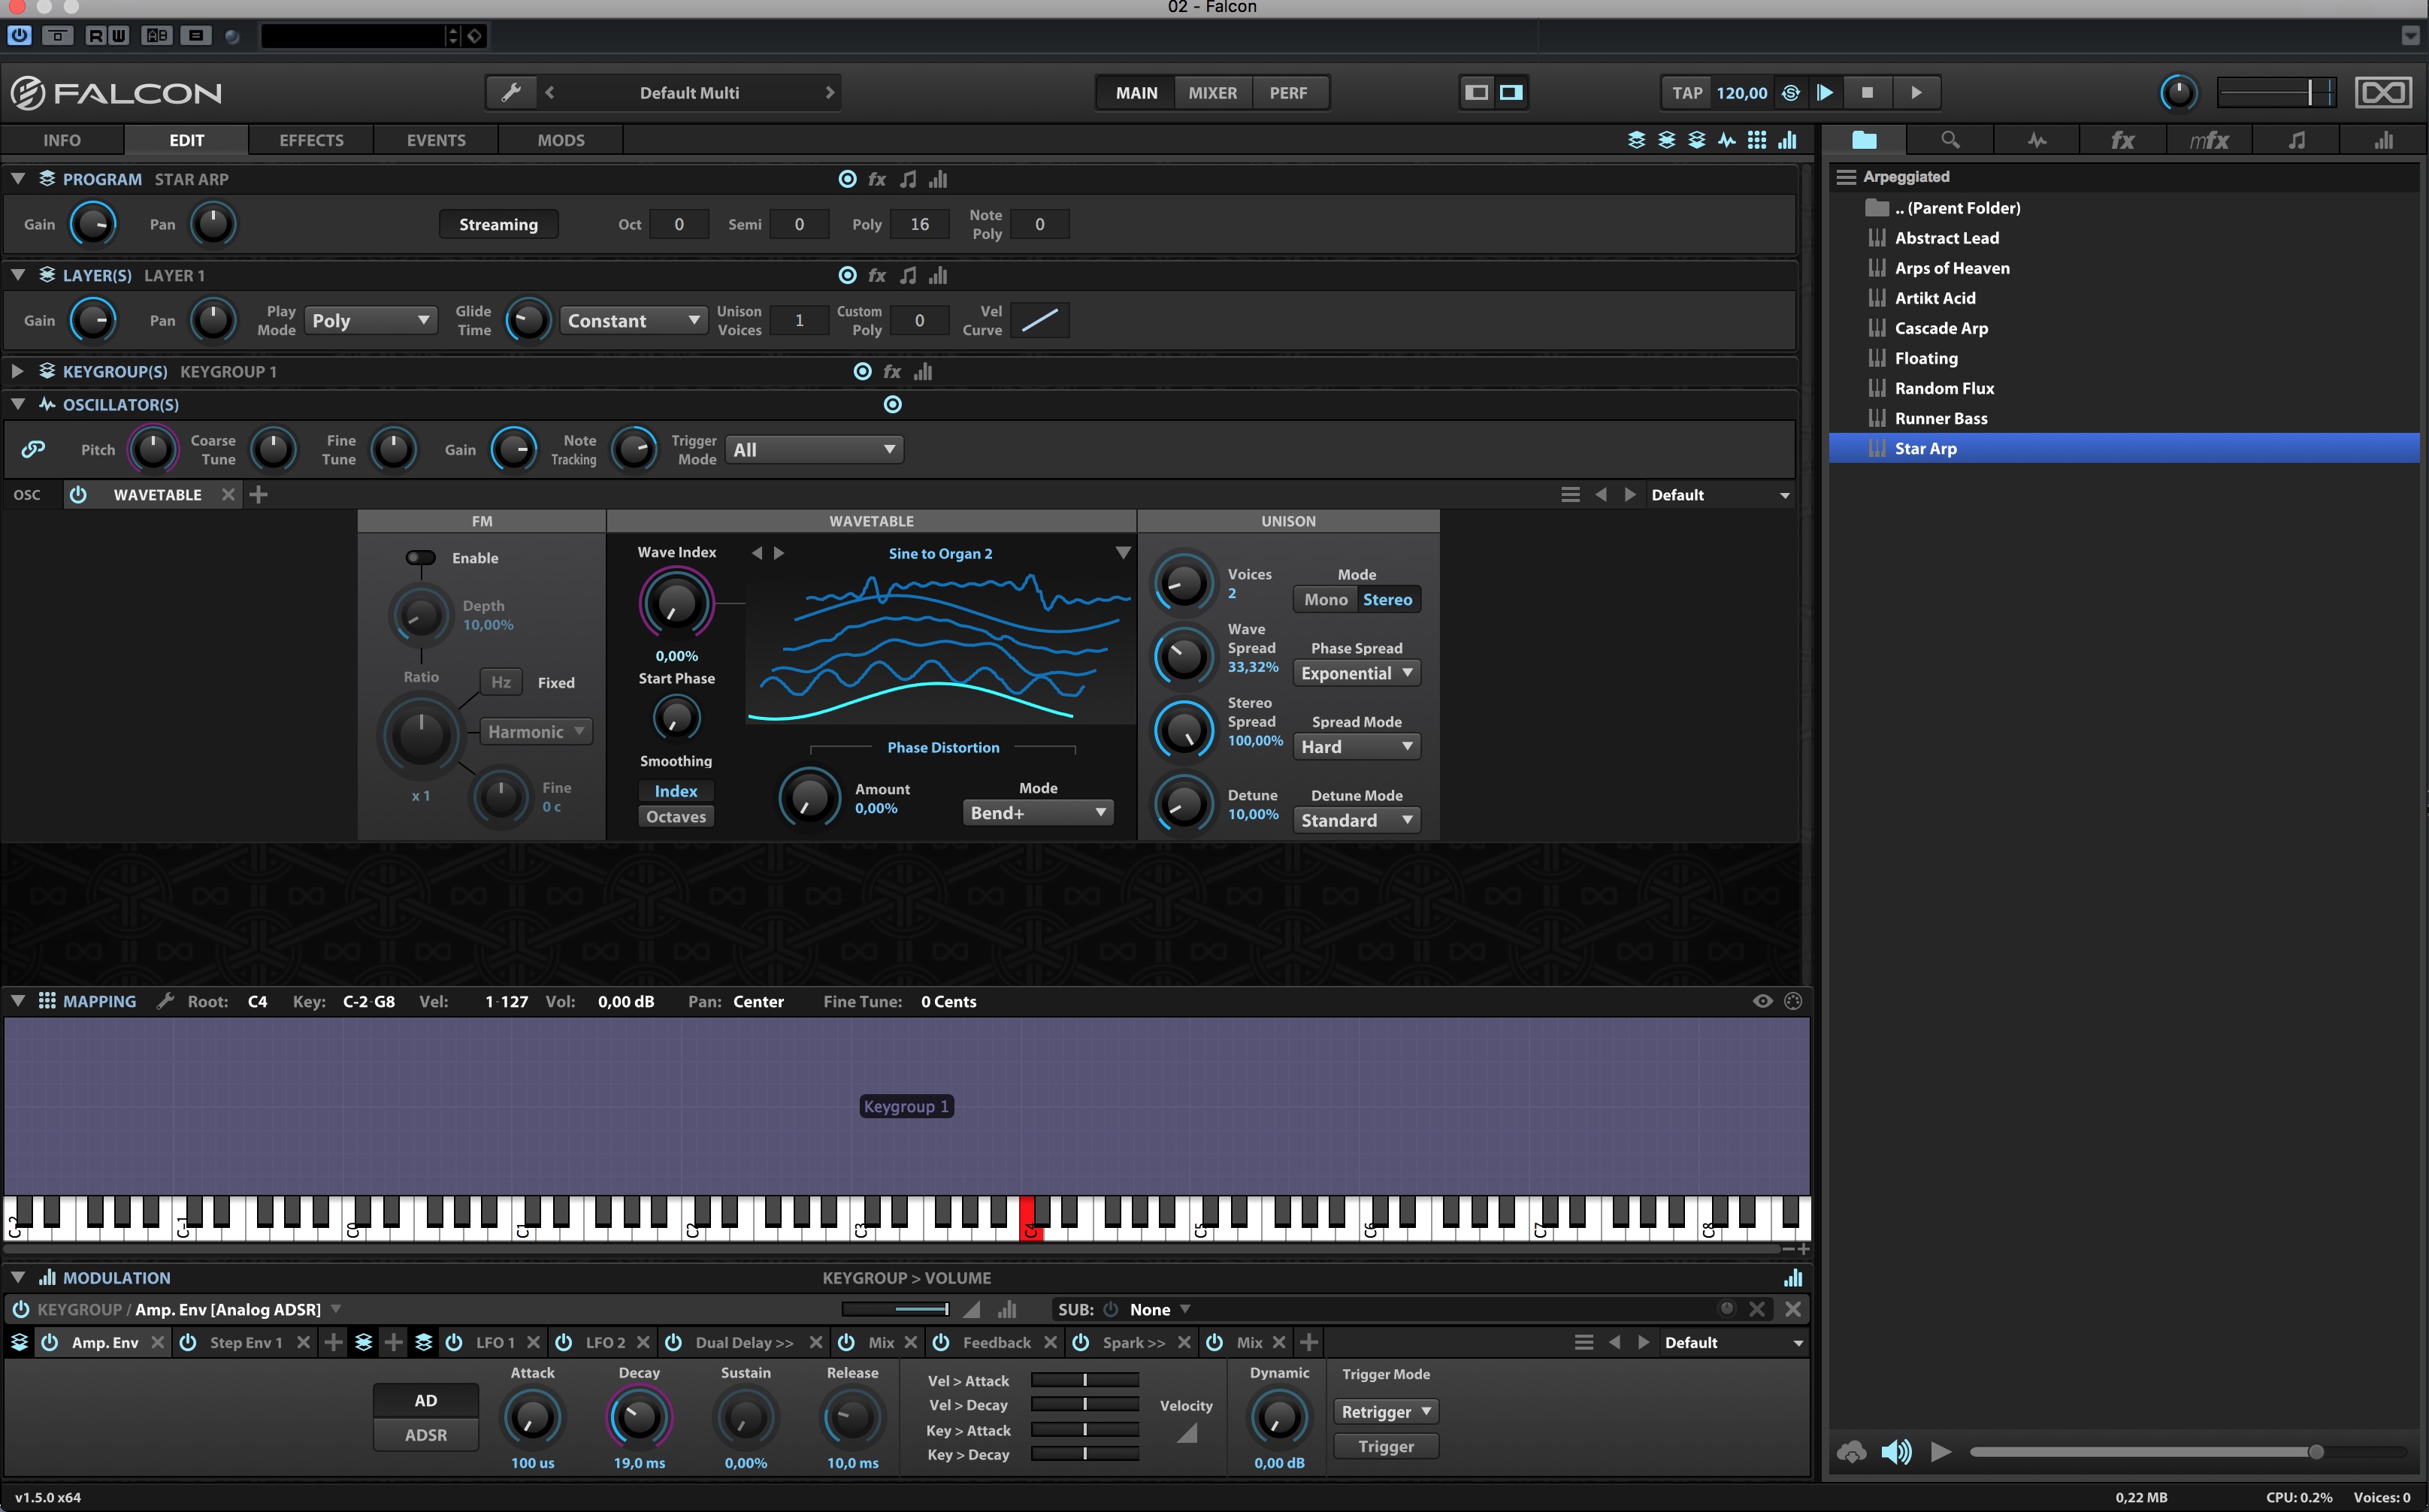Click the note icon in the LAYER(S) row
2429x1512 pixels.
coord(908,275)
